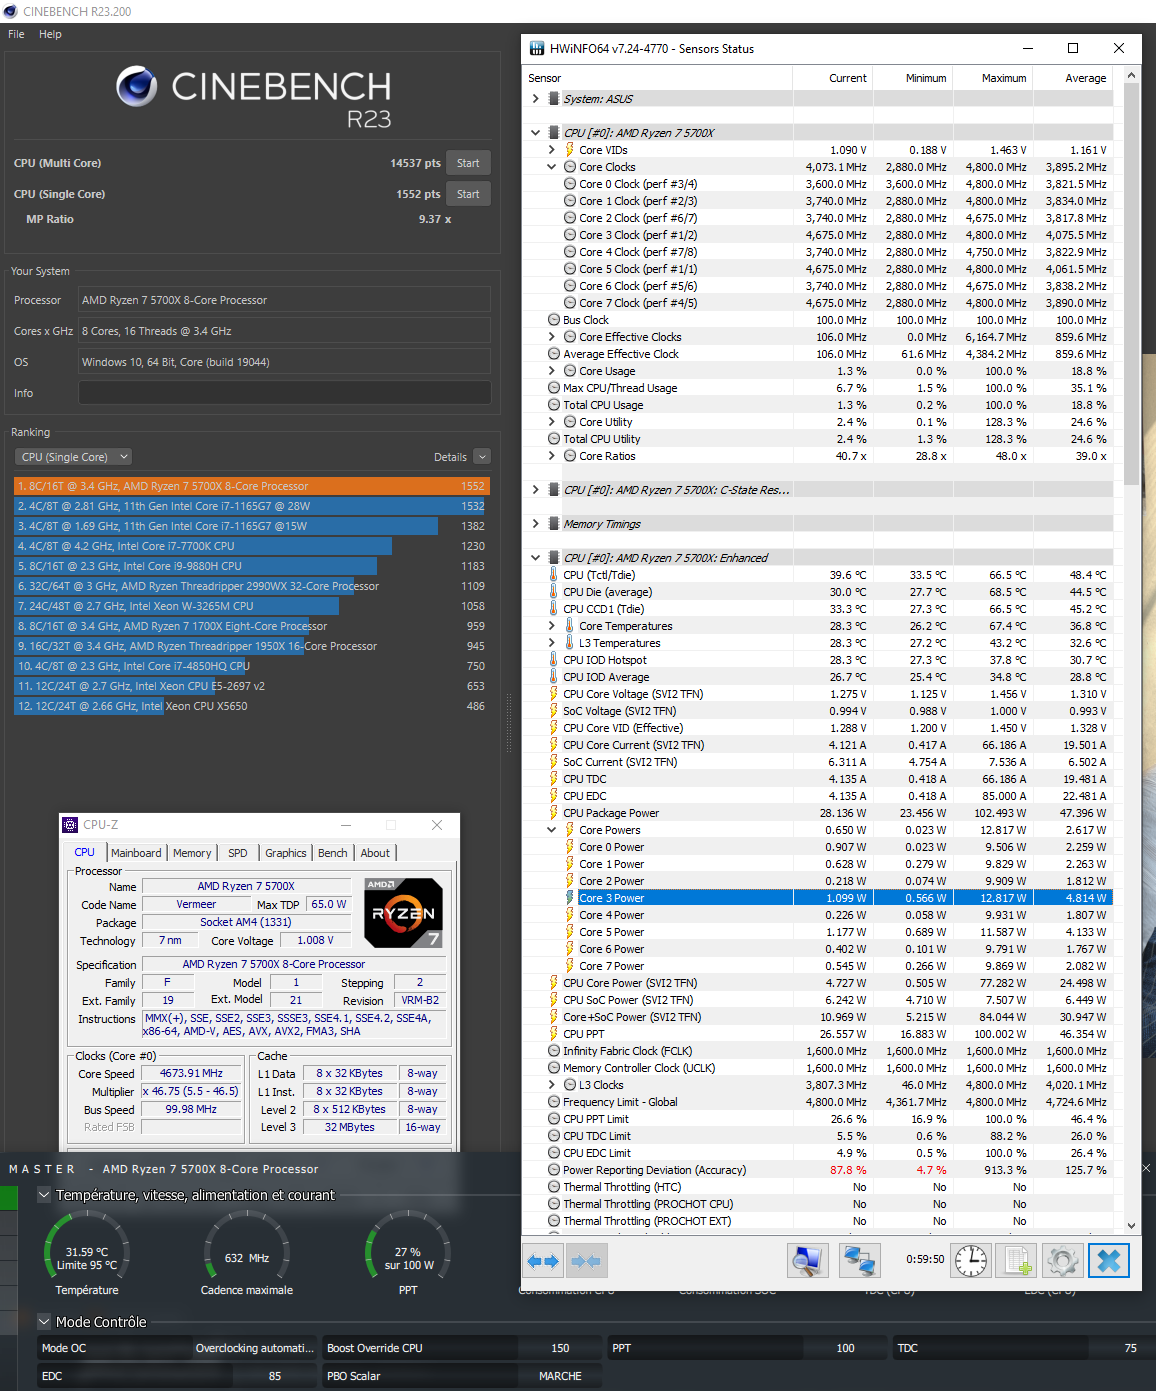This screenshot has width=1156, height=1391.
Task: Click the Average column header
Action: (x=1072, y=78)
